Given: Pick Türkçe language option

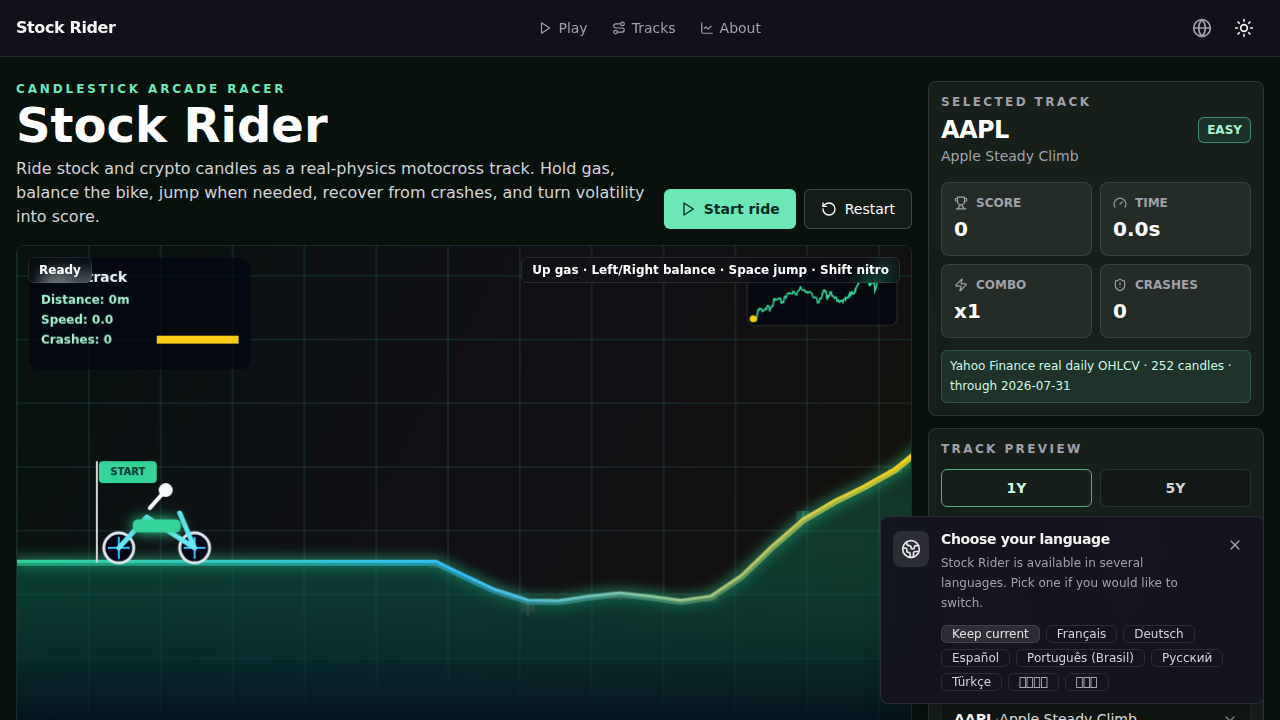Looking at the screenshot, I should [971, 682].
